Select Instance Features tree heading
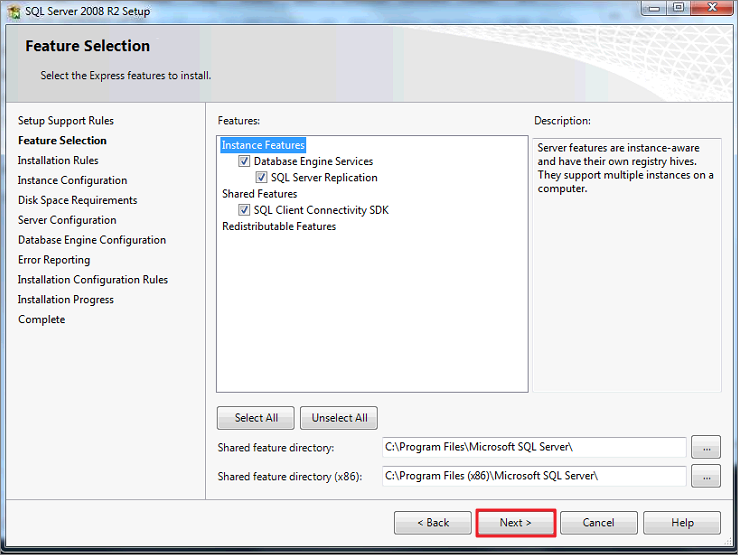The width and height of the screenshot is (738, 555). pos(263,145)
